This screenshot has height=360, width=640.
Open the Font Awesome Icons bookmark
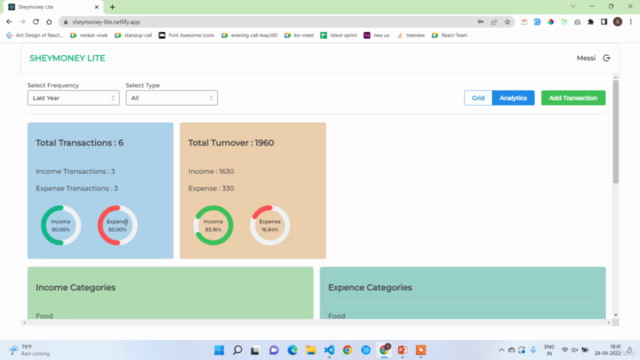point(187,36)
